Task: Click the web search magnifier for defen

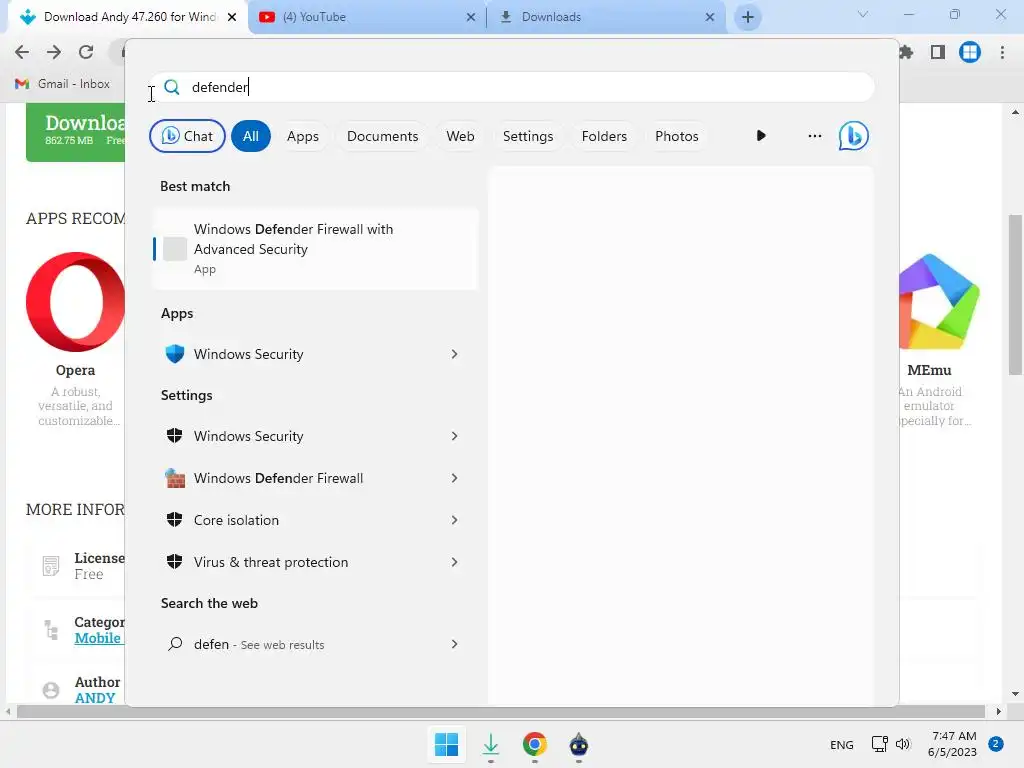Action: 175,644
